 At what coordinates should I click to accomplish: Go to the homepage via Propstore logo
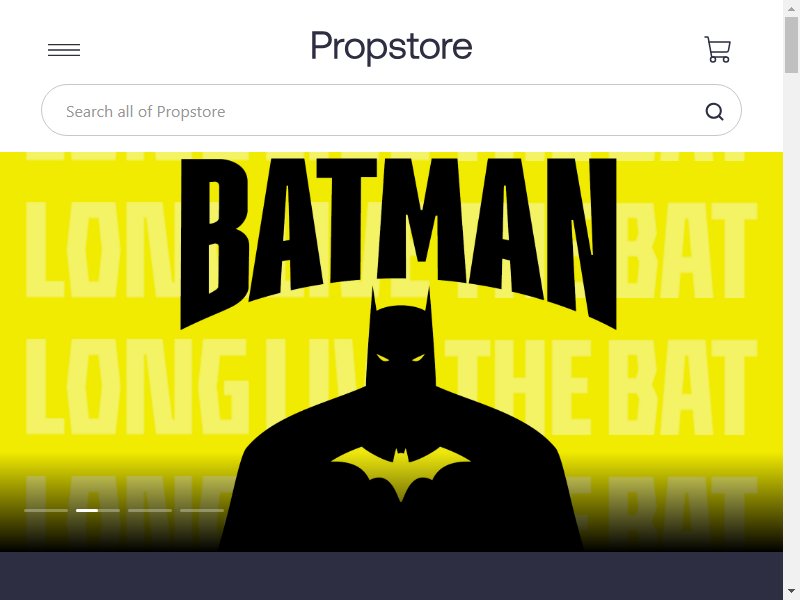coord(391,47)
